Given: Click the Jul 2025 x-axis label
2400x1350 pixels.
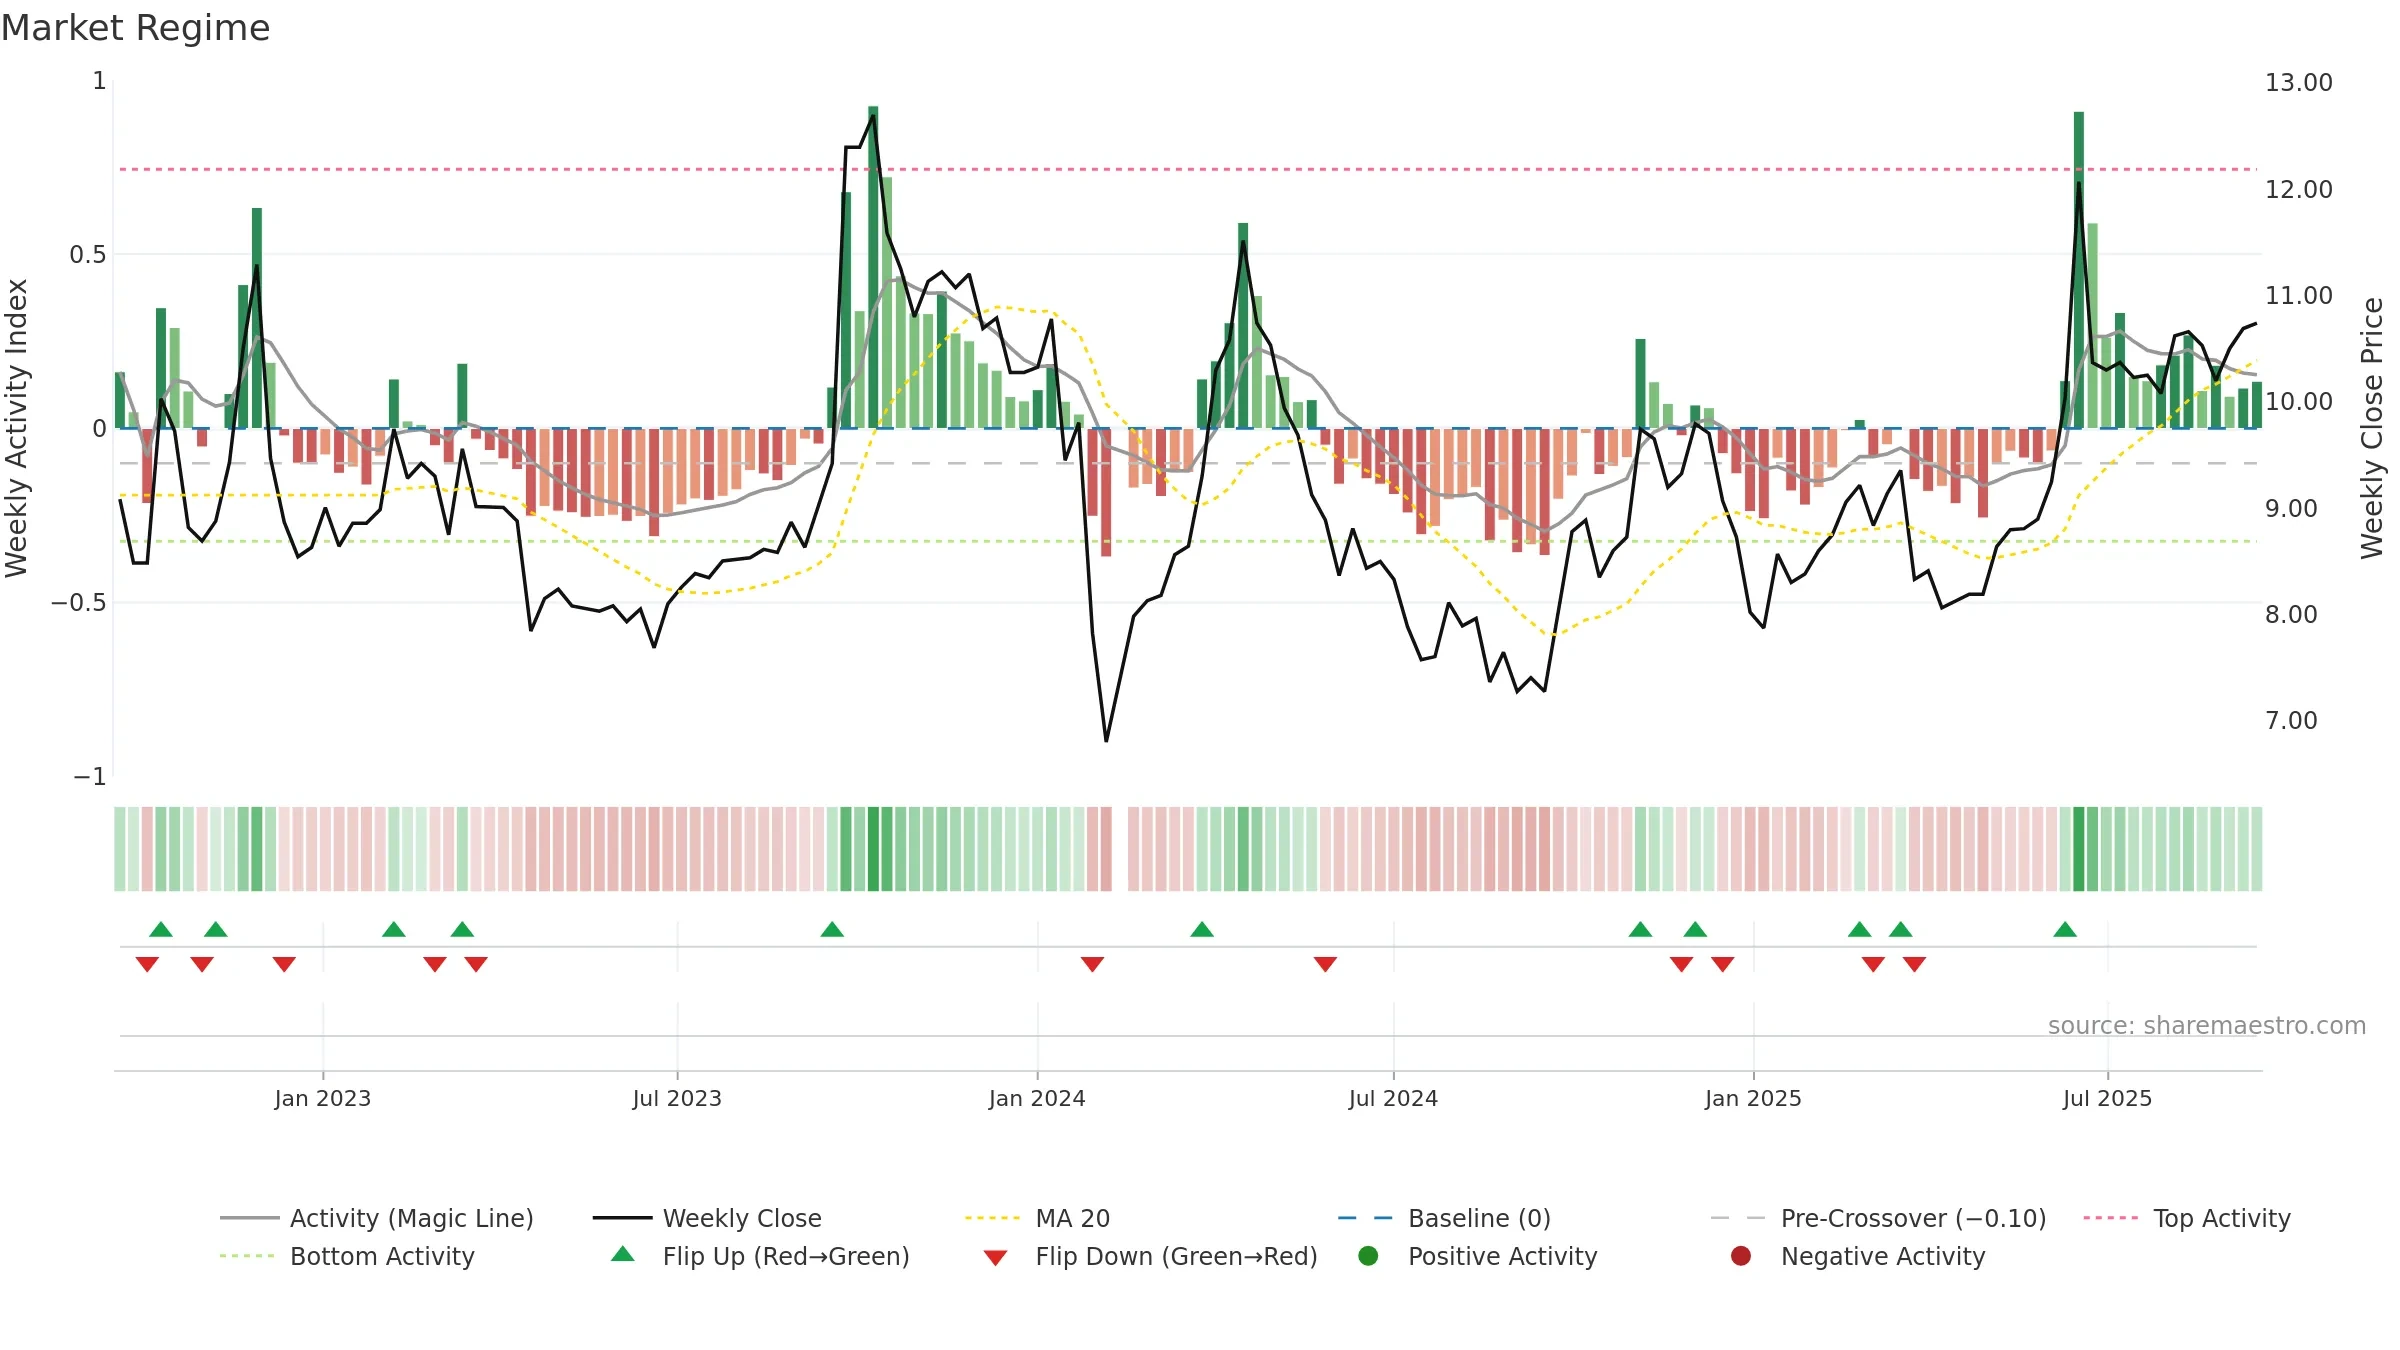Looking at the screenshot, I should click(2107, 1099).
